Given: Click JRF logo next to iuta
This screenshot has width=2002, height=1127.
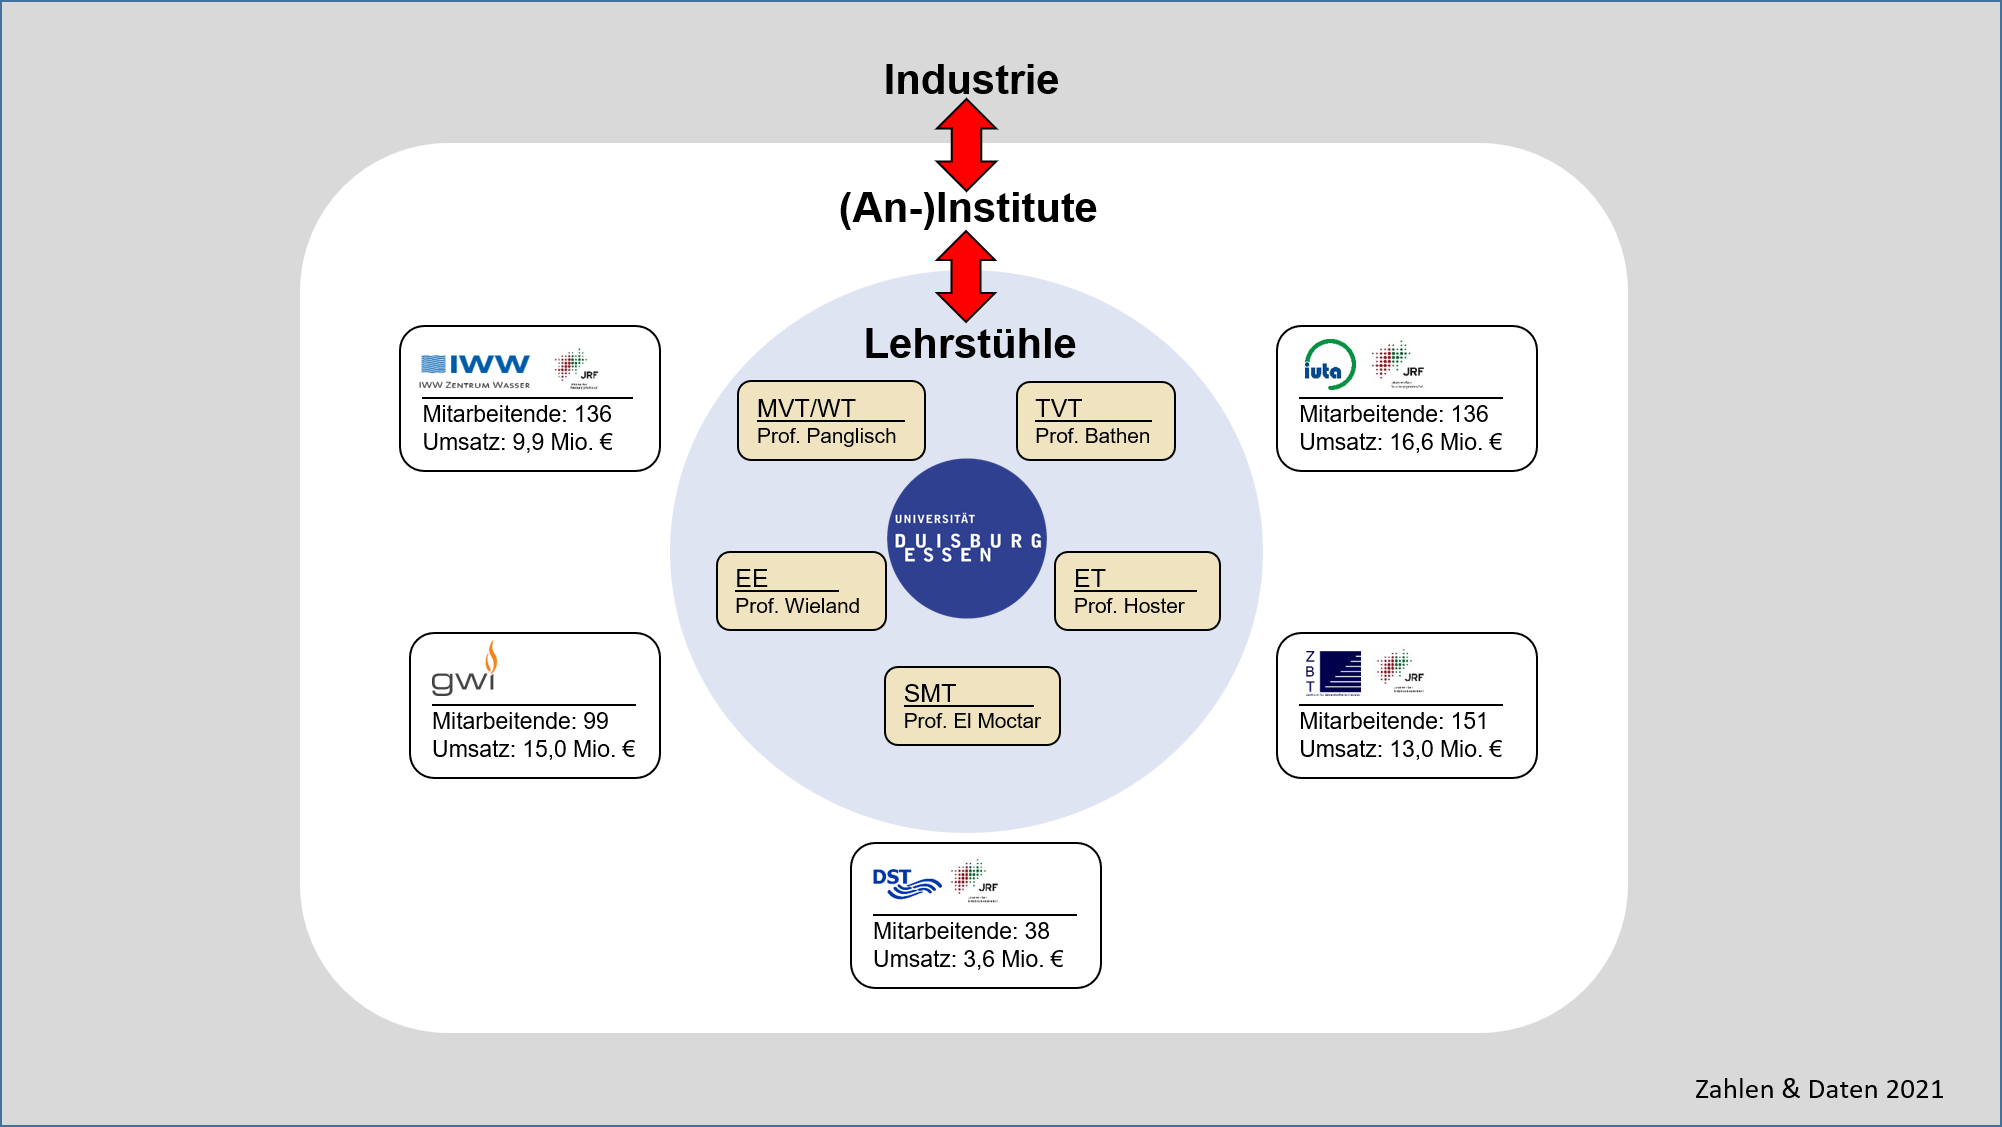Looking at the screenshot, I should [x=1398, y=364].
